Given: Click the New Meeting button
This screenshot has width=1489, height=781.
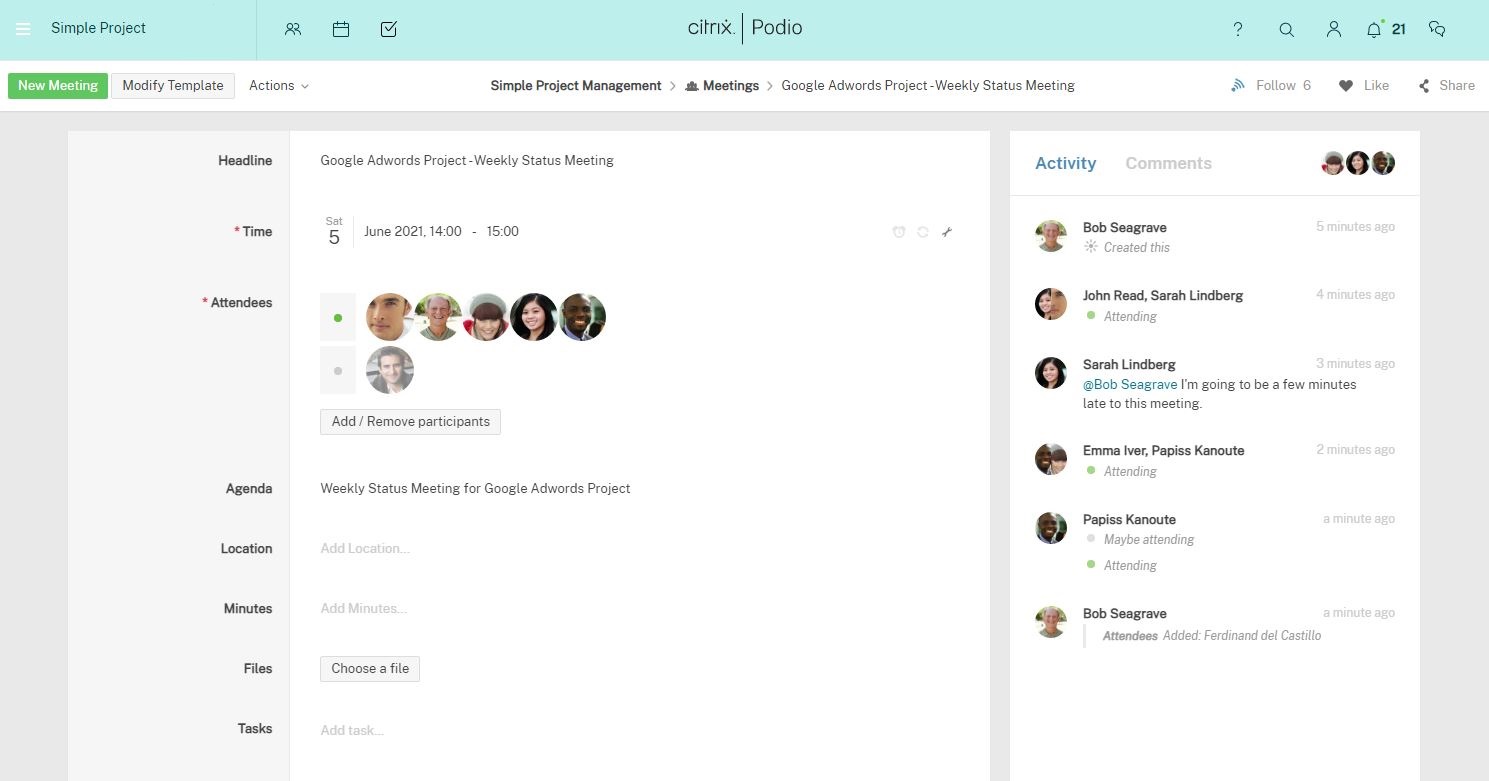Looking at the screenshot, I should tap(58, 86).
